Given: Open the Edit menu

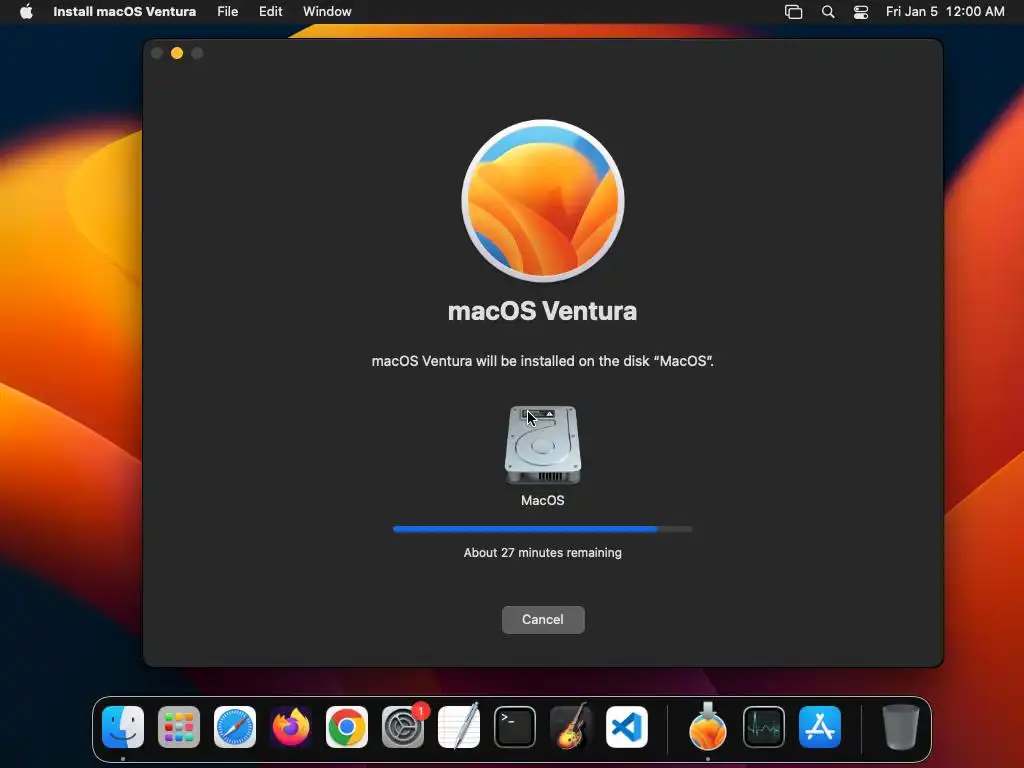Looking at the screenshot, I should (x=270, y=11).
